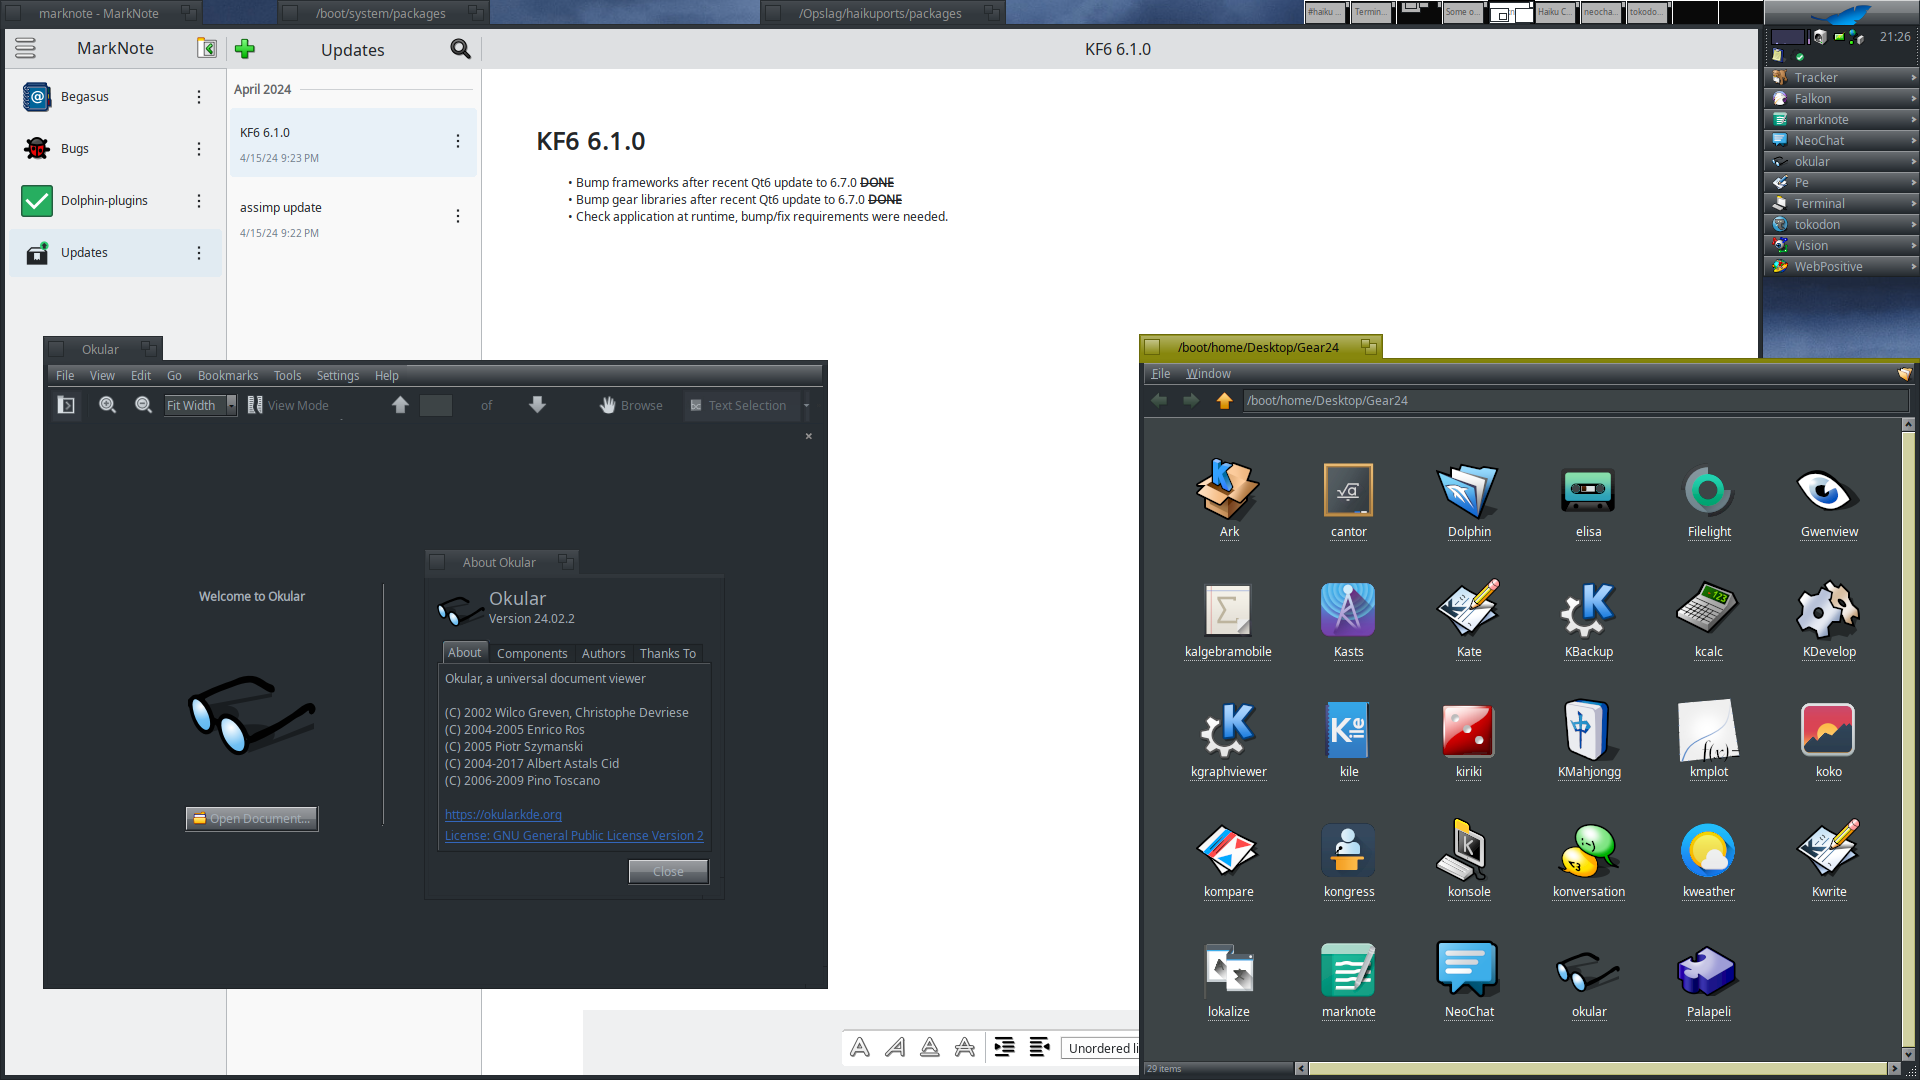Open Unordered list style combo box
The image size is (1920, 1080).
point(1100,1048)
